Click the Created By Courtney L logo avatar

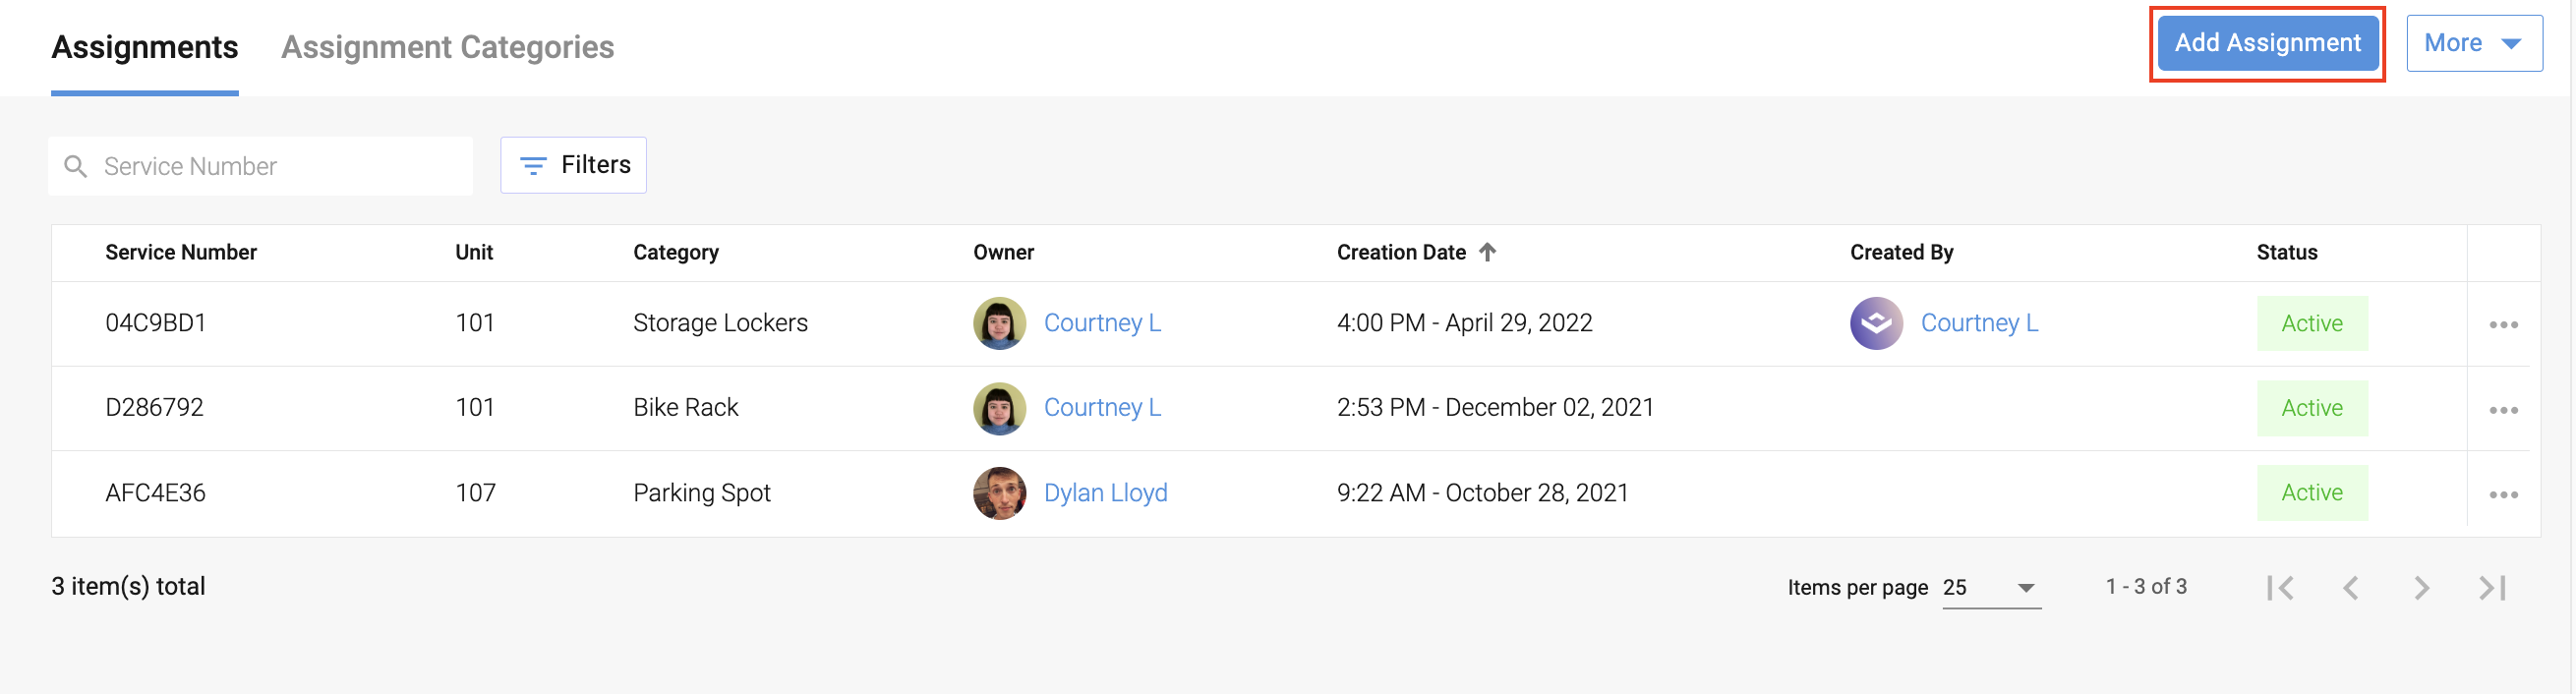(x=1876, y=323)
